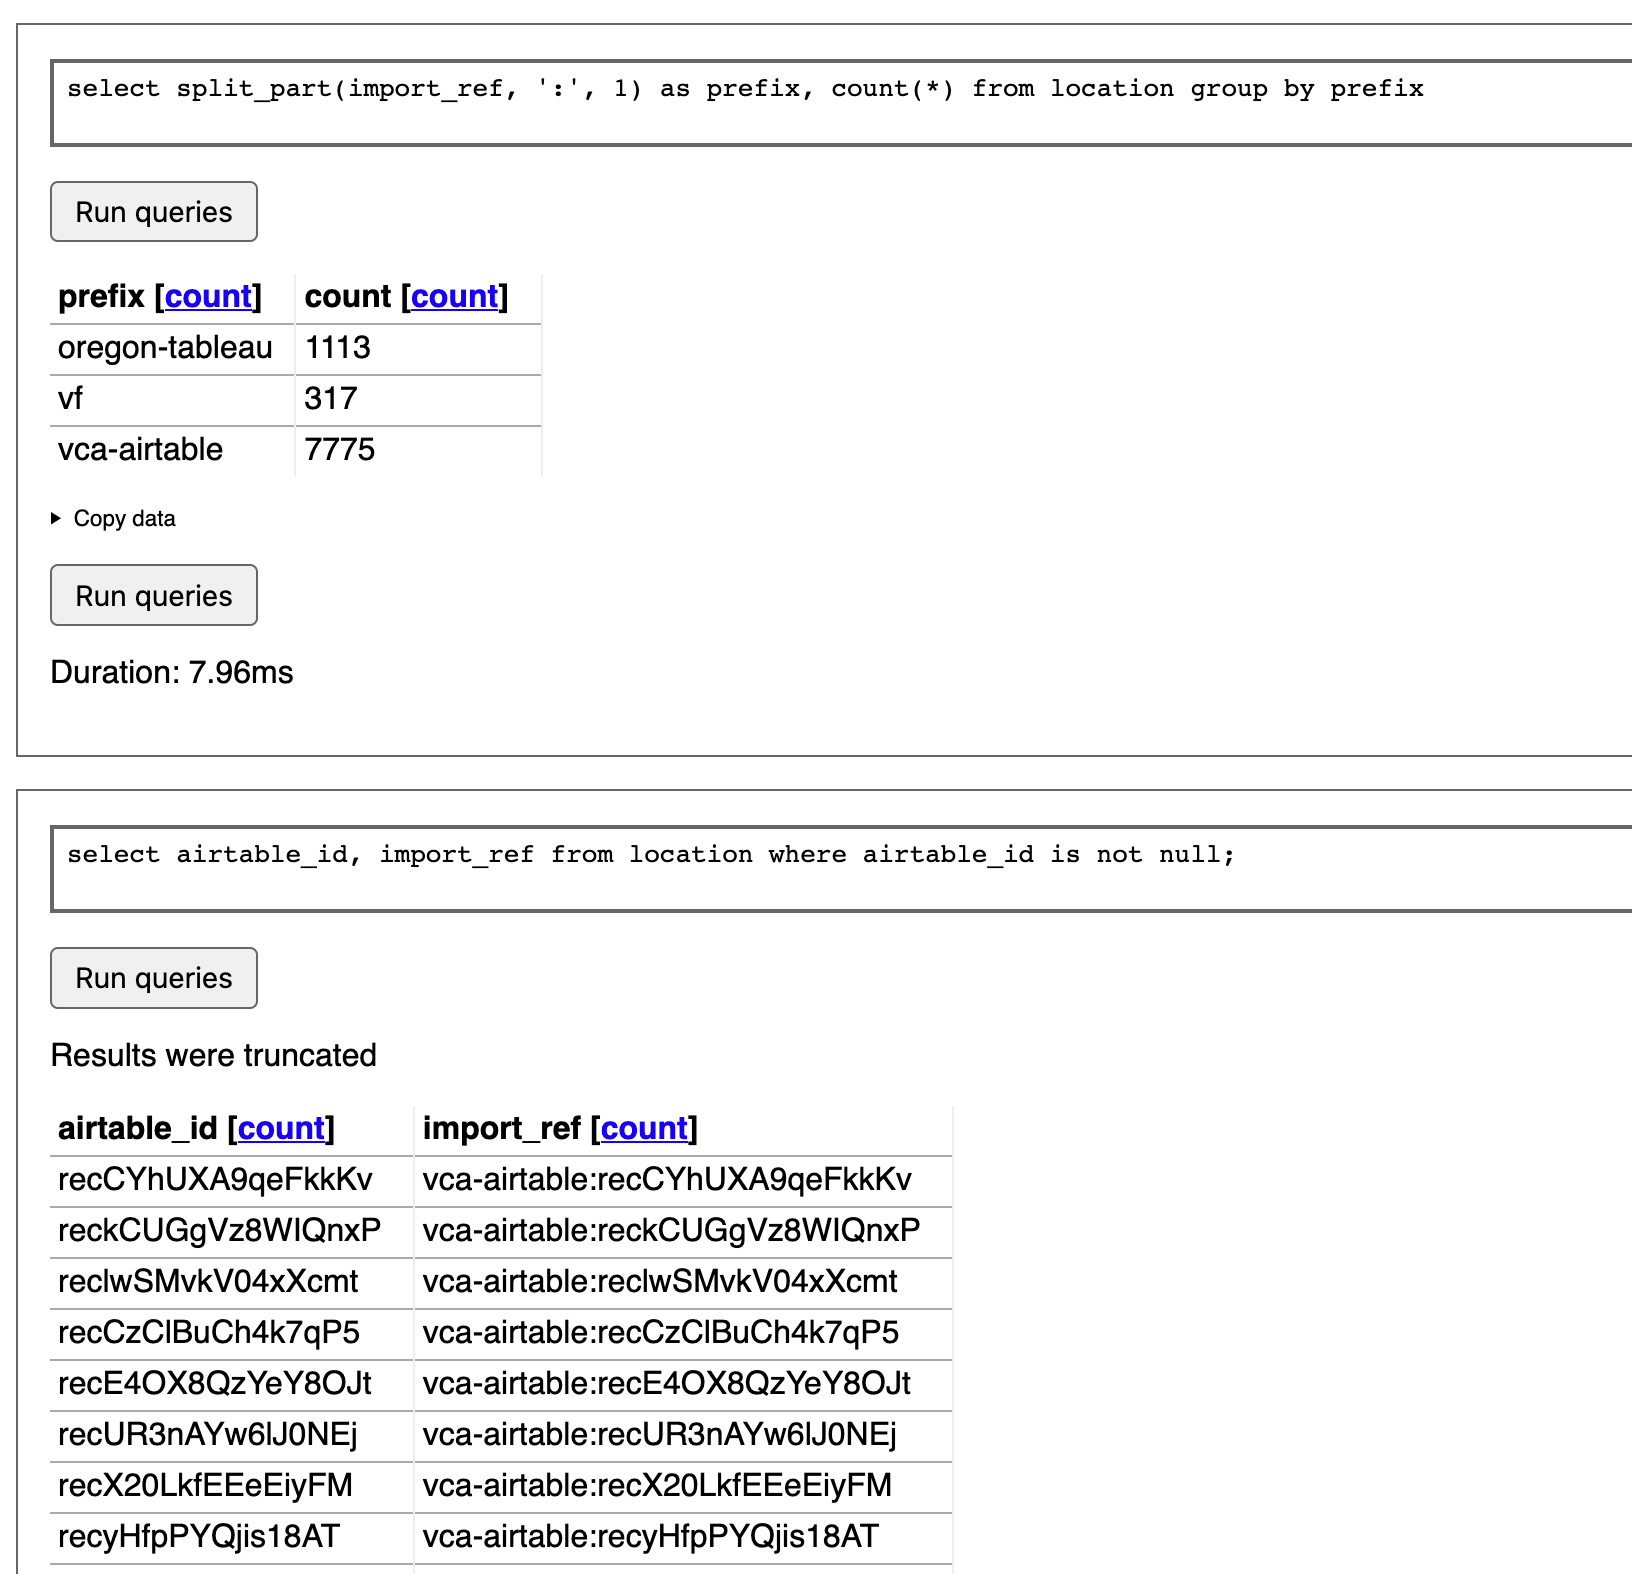Select the recyHfpPYQjis18AT row

click(x=200, y=1538)
